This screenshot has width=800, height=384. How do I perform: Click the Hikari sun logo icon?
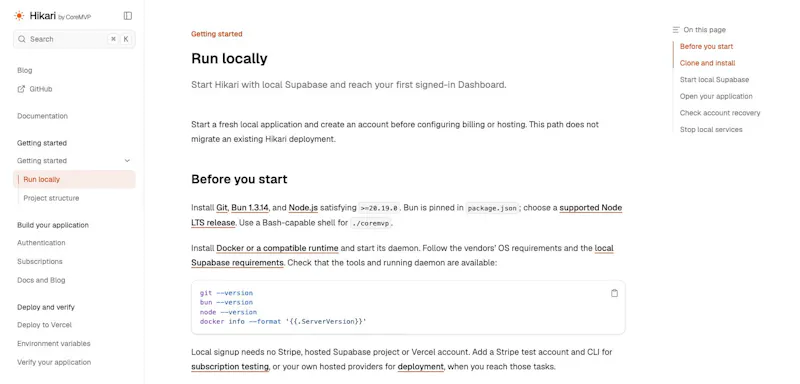[19, 16]
